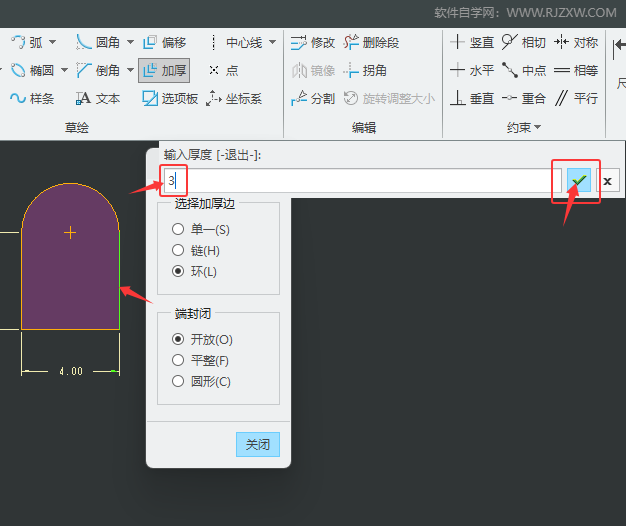This screenshot has width=626, height=526.
Task: Expand the 约束 group menu
Action: click(523, 127)
